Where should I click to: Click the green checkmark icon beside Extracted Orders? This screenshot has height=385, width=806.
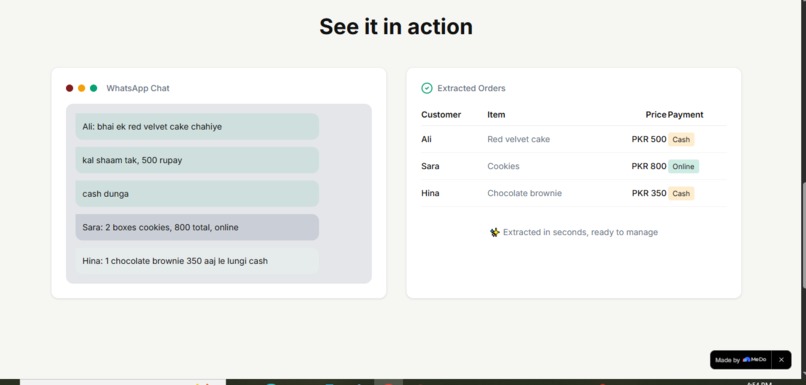pyautogui.click(x=427, y=88)
